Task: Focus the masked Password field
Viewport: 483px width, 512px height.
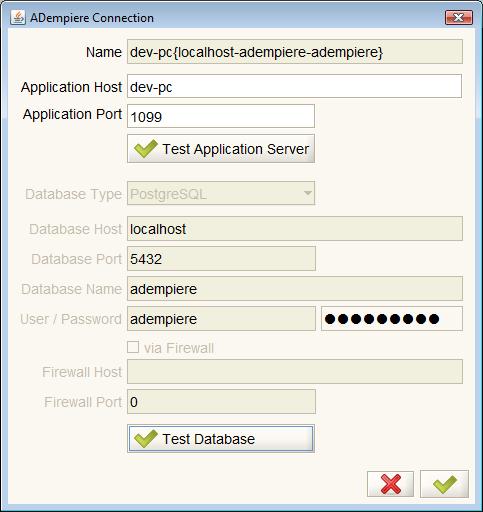Action: (x=392, y=319)
